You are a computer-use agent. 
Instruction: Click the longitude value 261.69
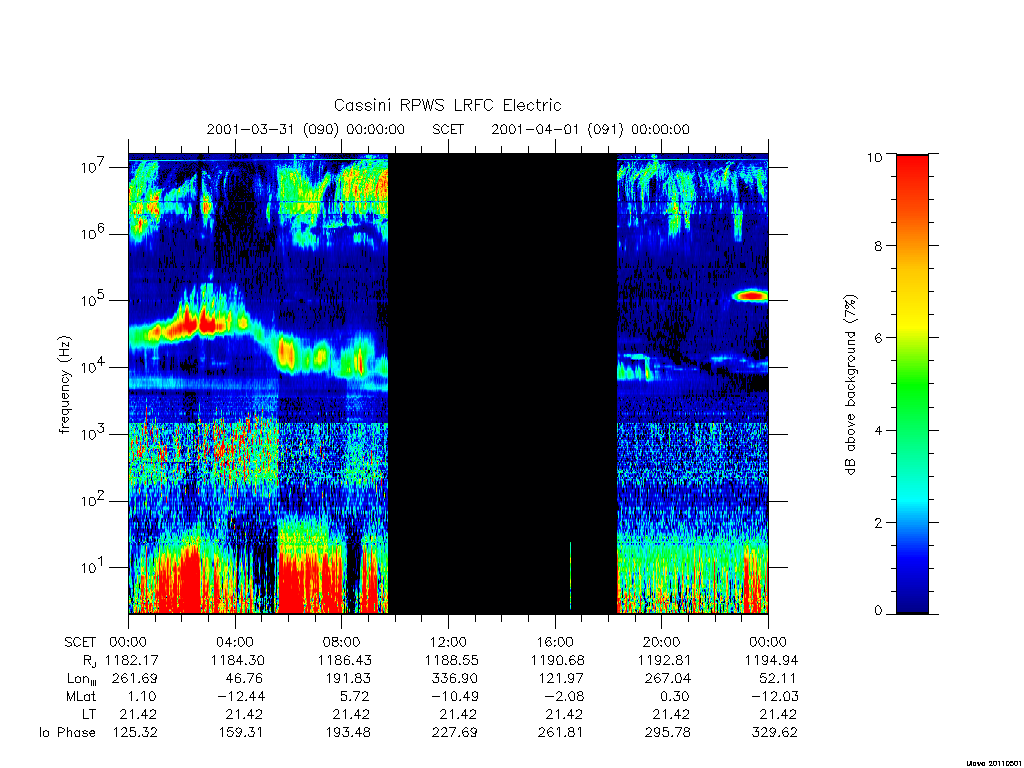135,679
